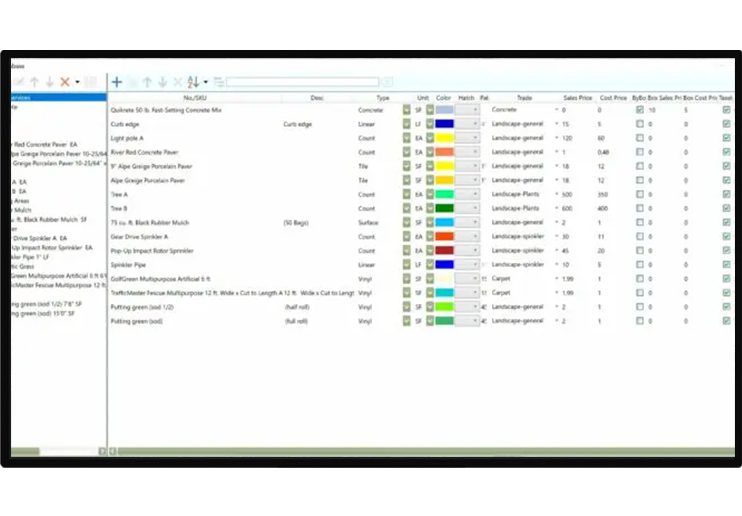
Task: Click the green type icon on Spinkler Pipe row
Action: coord(406,265)
